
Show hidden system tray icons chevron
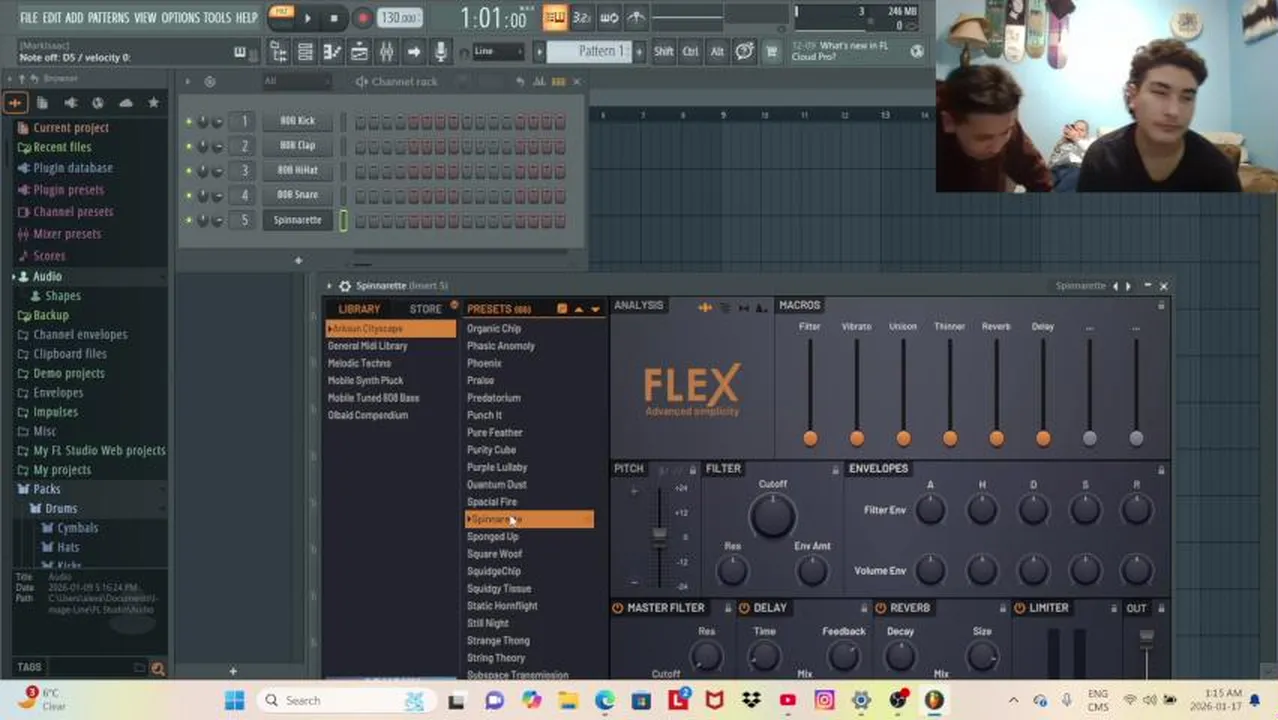click(1013, 700)
